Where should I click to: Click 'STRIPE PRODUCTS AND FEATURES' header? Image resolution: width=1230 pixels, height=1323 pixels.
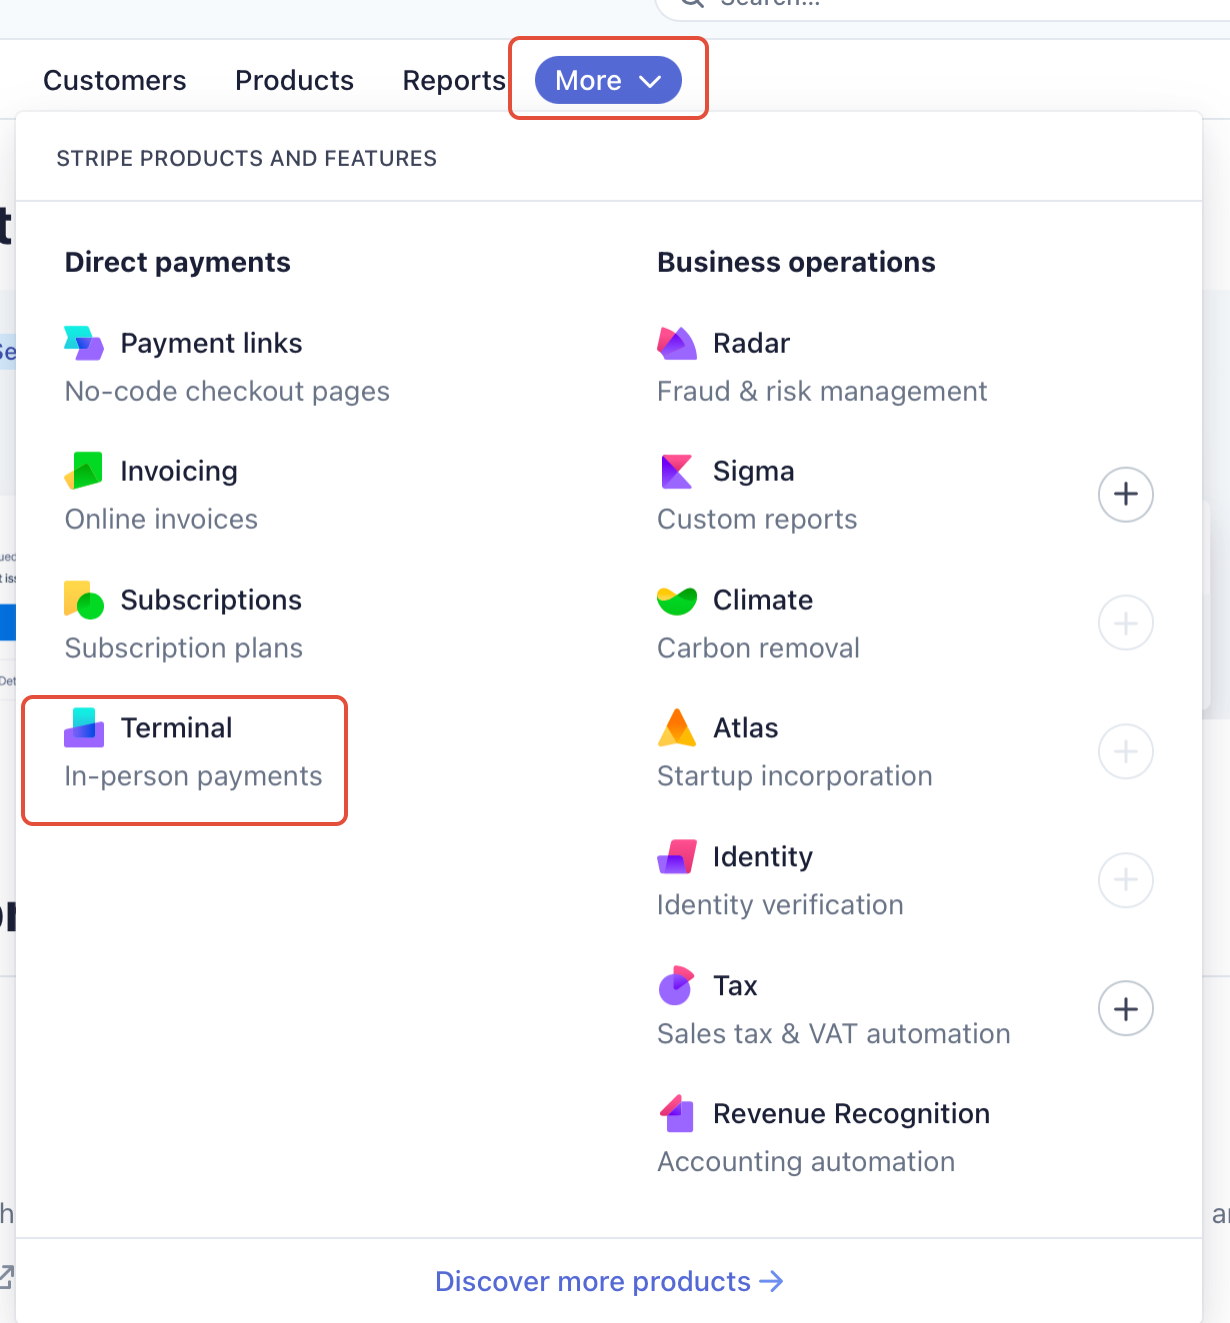pyautogui.click(x=246, y=158)
